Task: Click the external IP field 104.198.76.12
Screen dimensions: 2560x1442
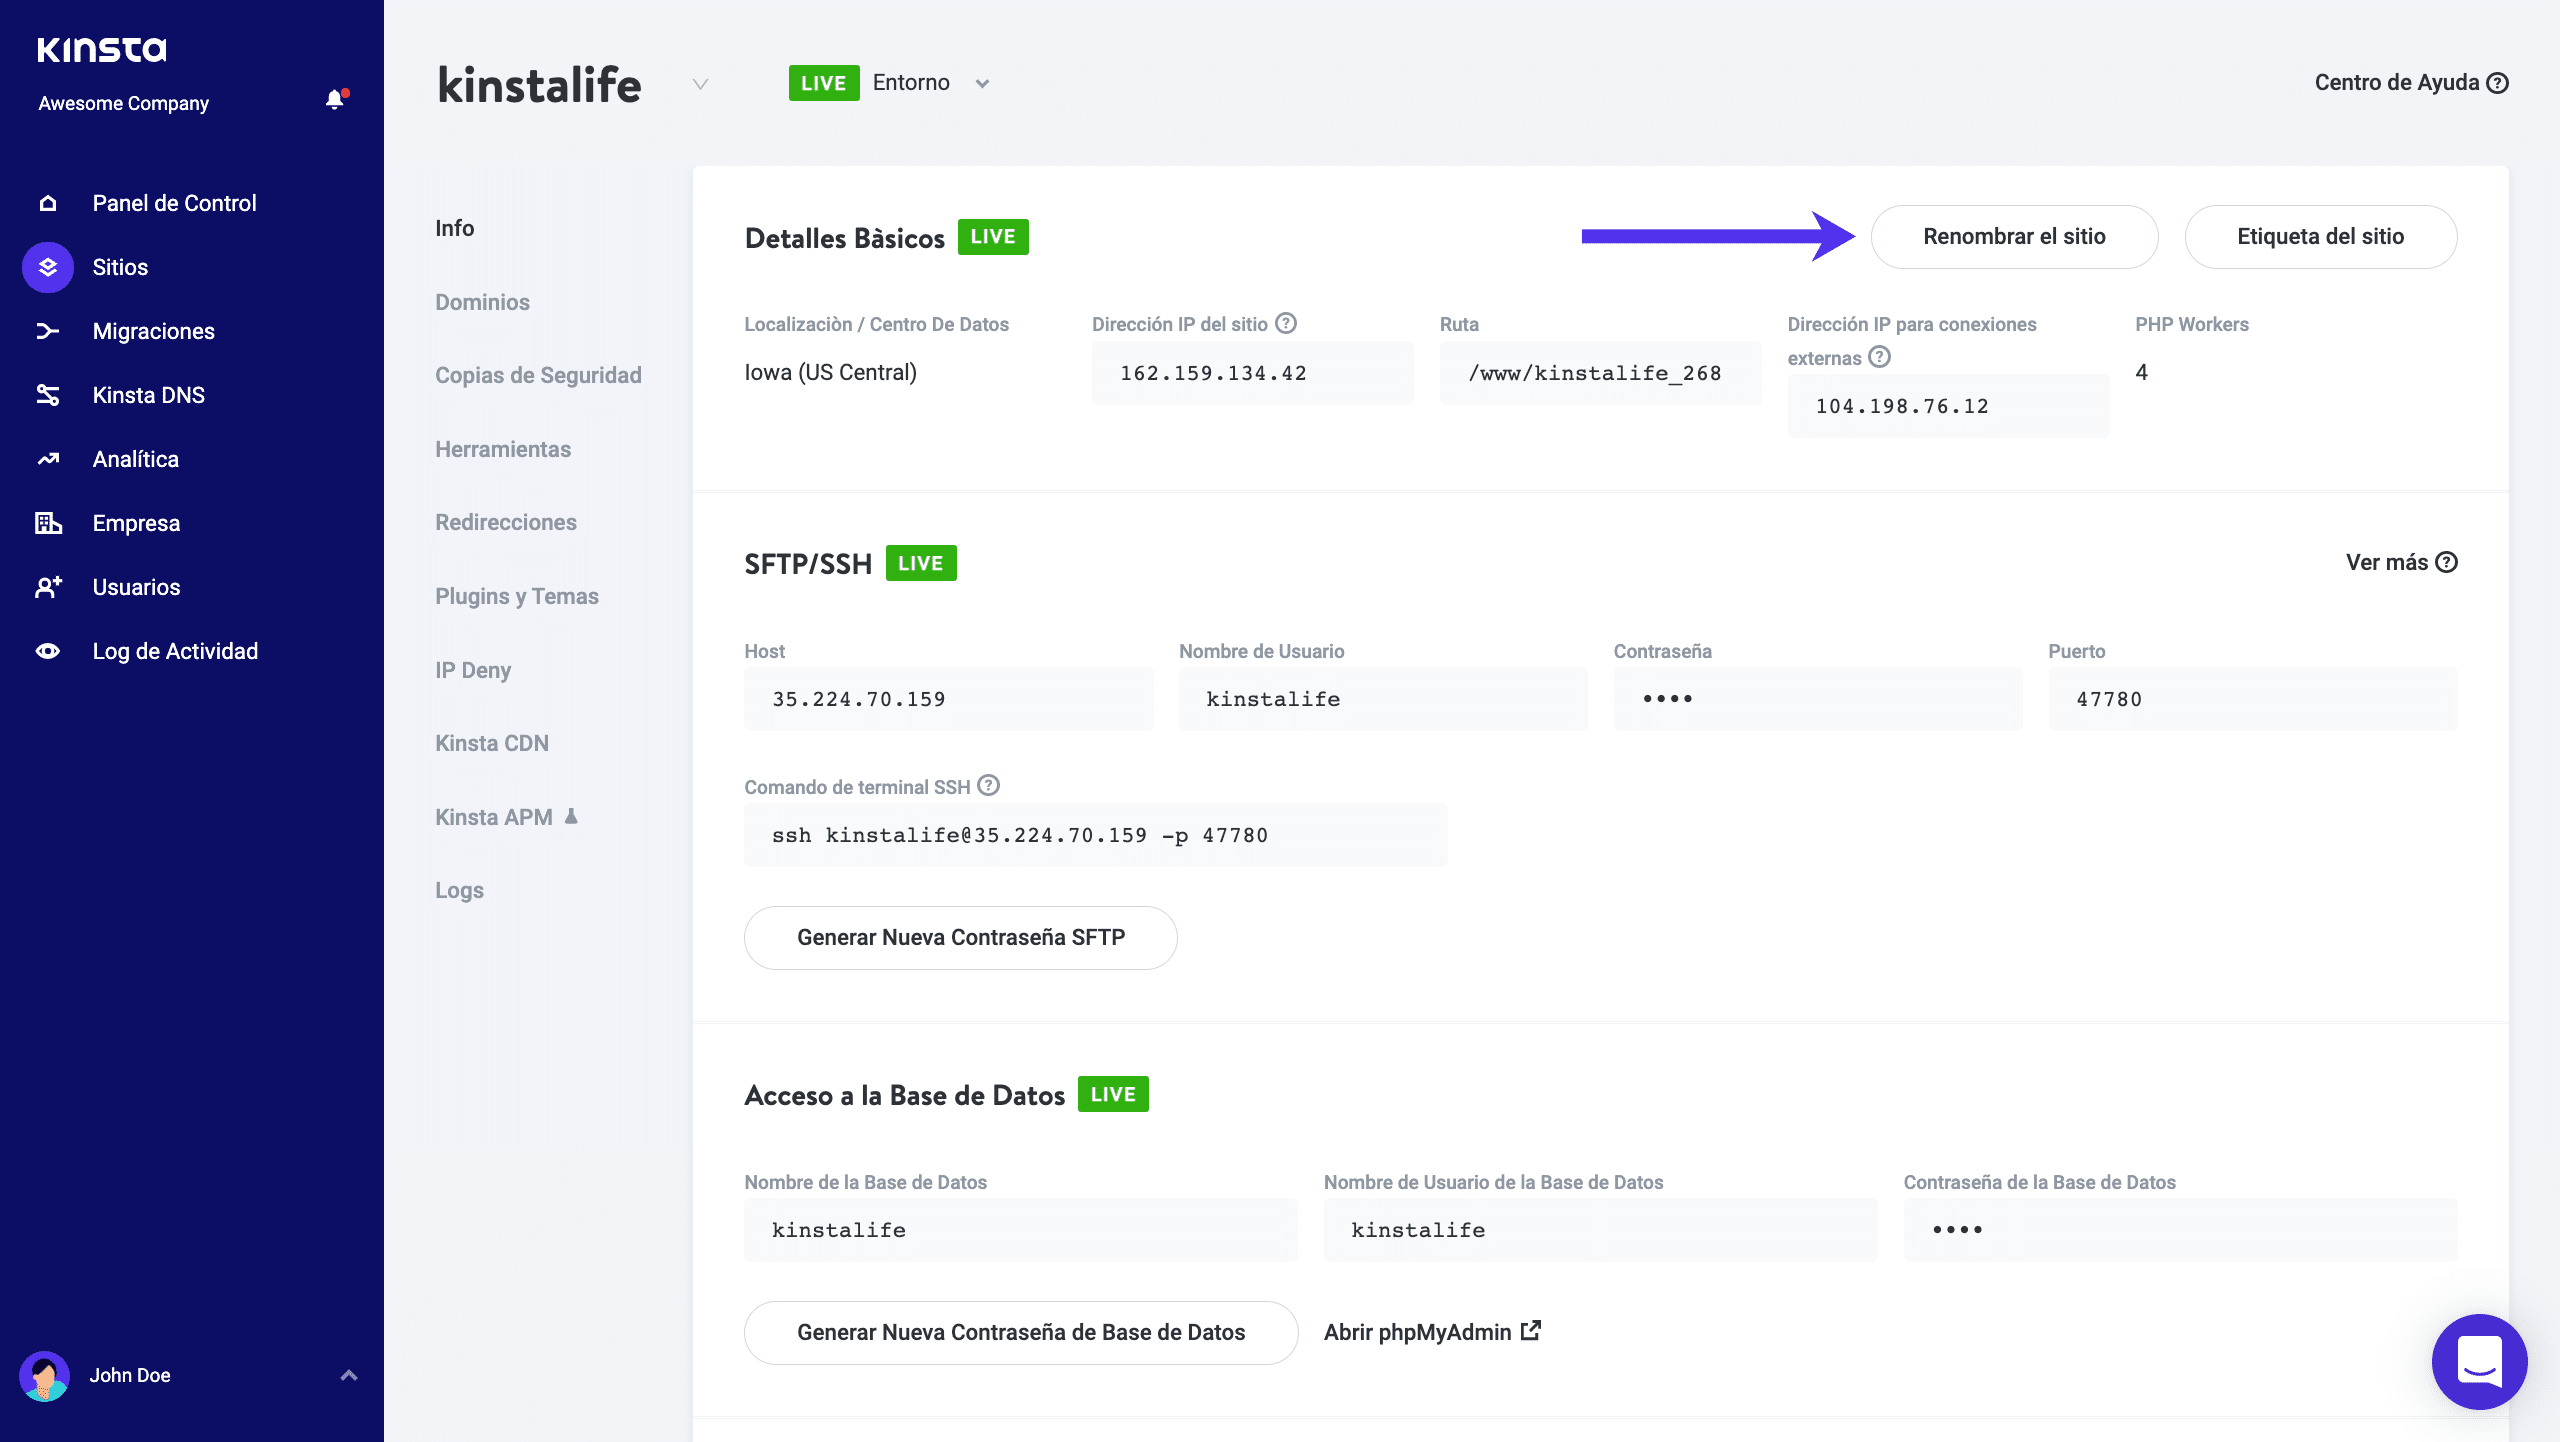Action: coord(1948,406)
